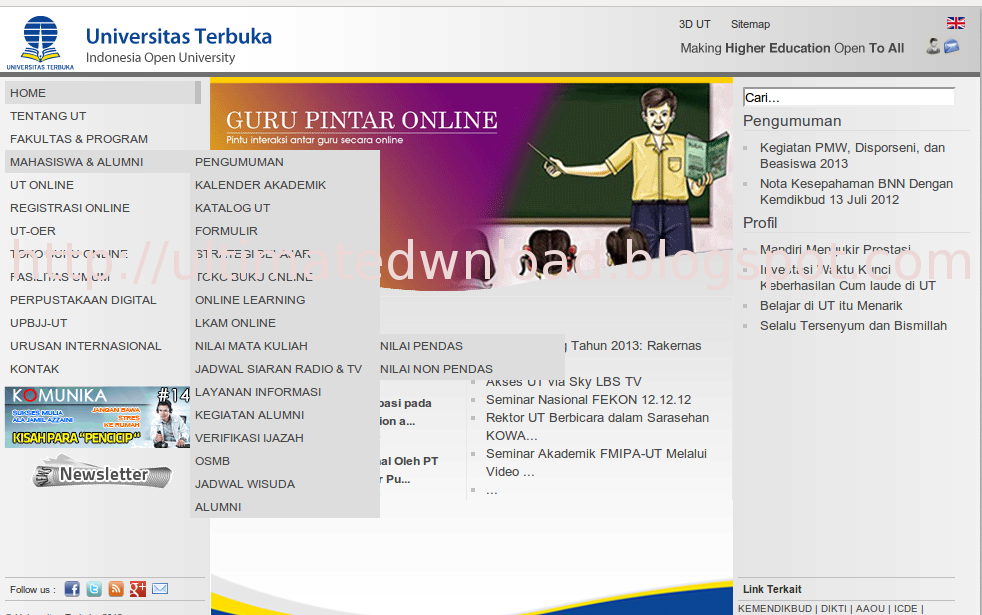Switch language with the UK flag icon
The image size is (982, 615).
pyautogui.click(x=955, y=23)
